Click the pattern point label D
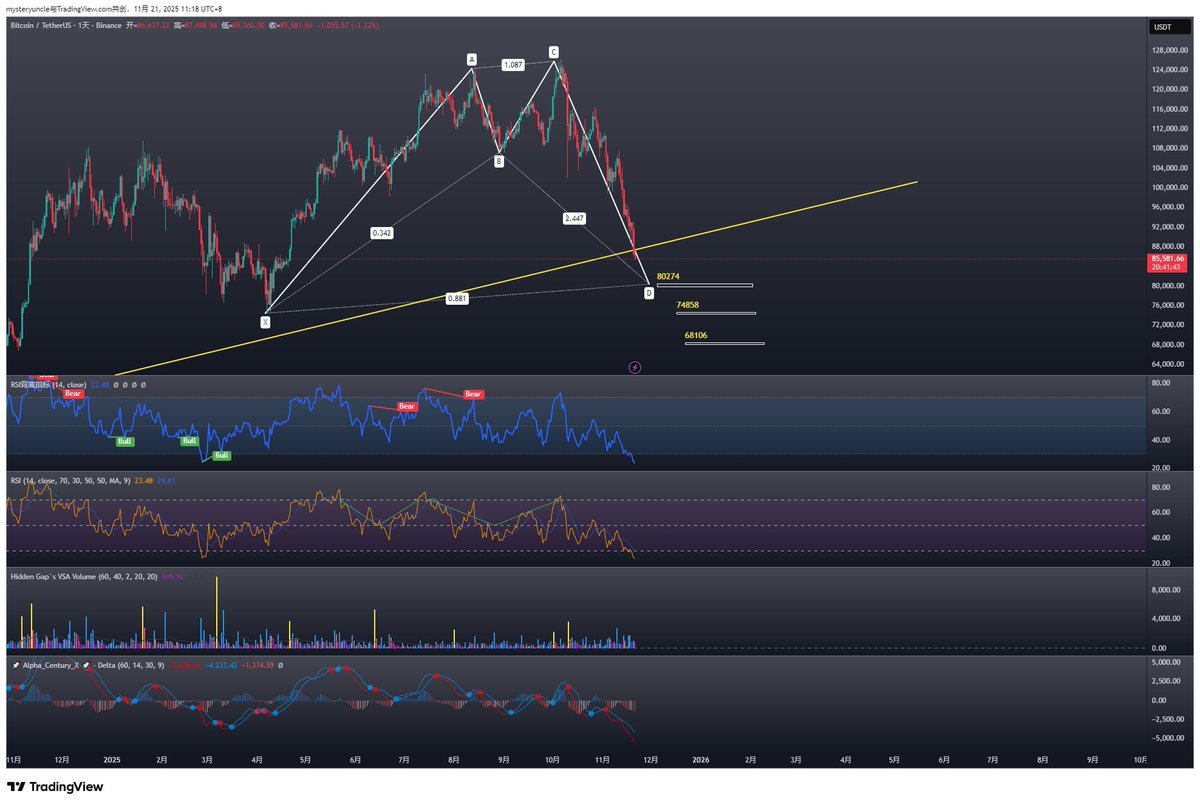 point(649,293)
